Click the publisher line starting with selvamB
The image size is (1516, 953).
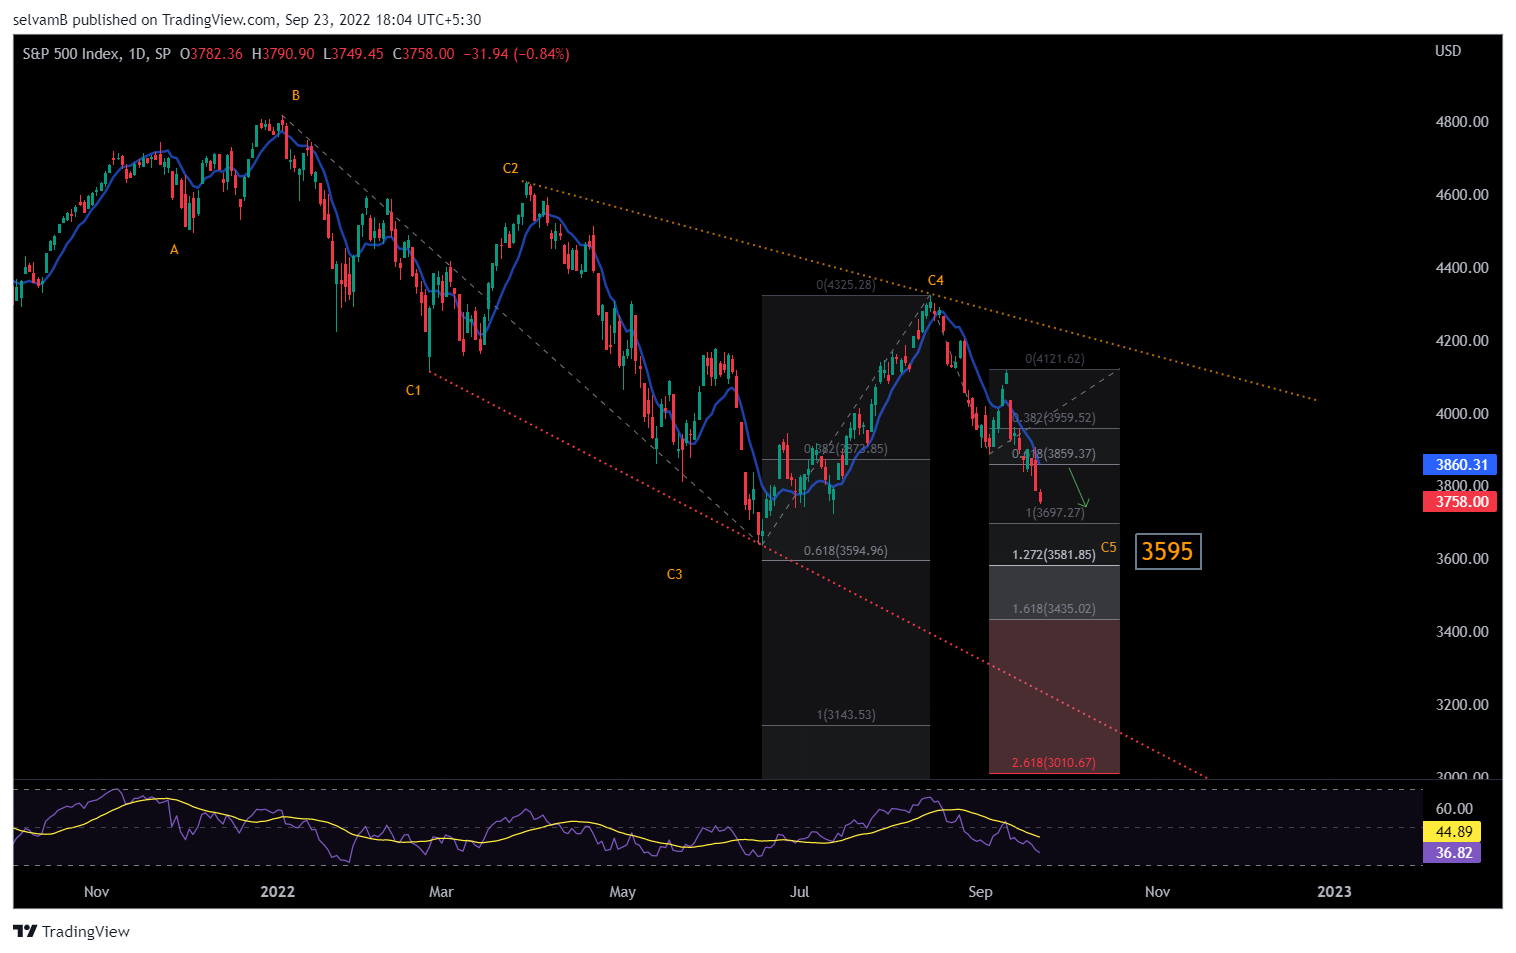(247, 19)
